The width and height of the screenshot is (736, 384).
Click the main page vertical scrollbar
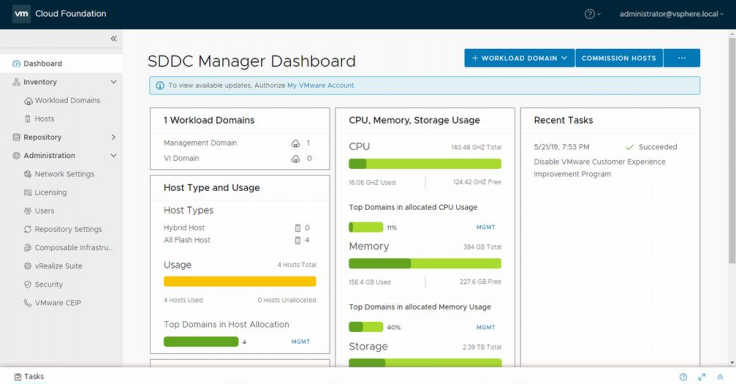(x=732, y=150)
